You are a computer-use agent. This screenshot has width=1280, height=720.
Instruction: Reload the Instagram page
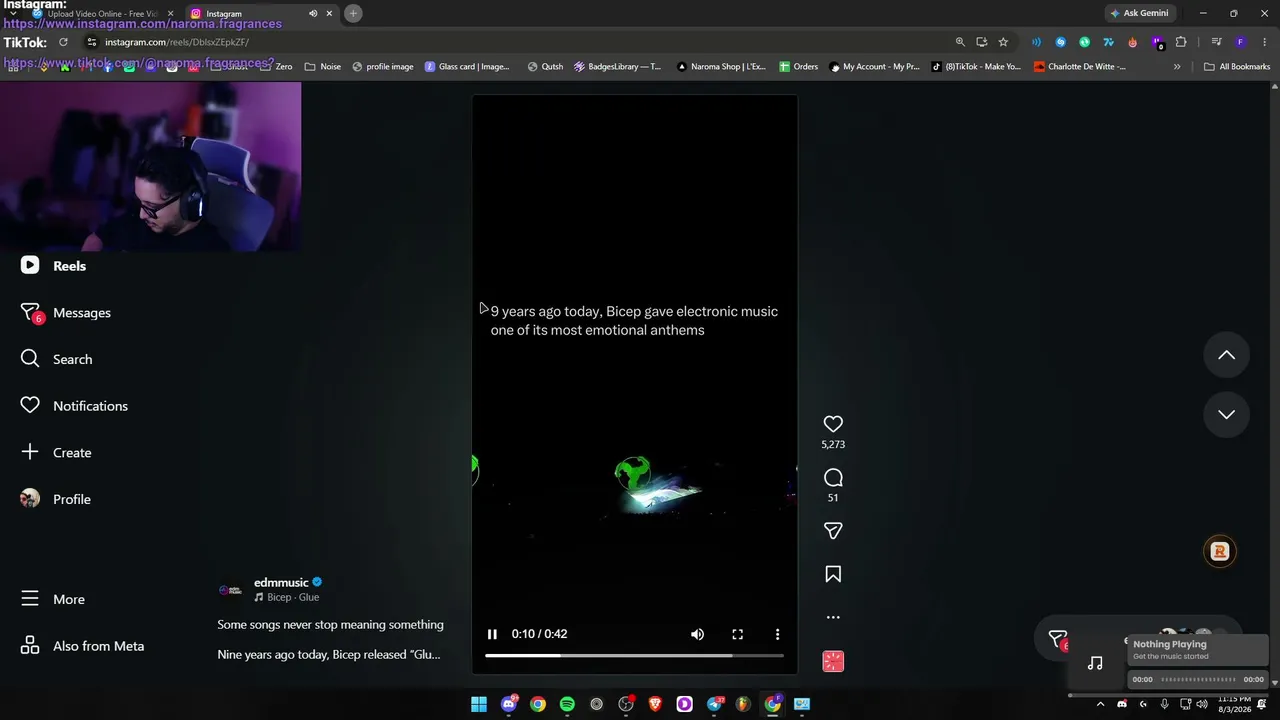63,42
